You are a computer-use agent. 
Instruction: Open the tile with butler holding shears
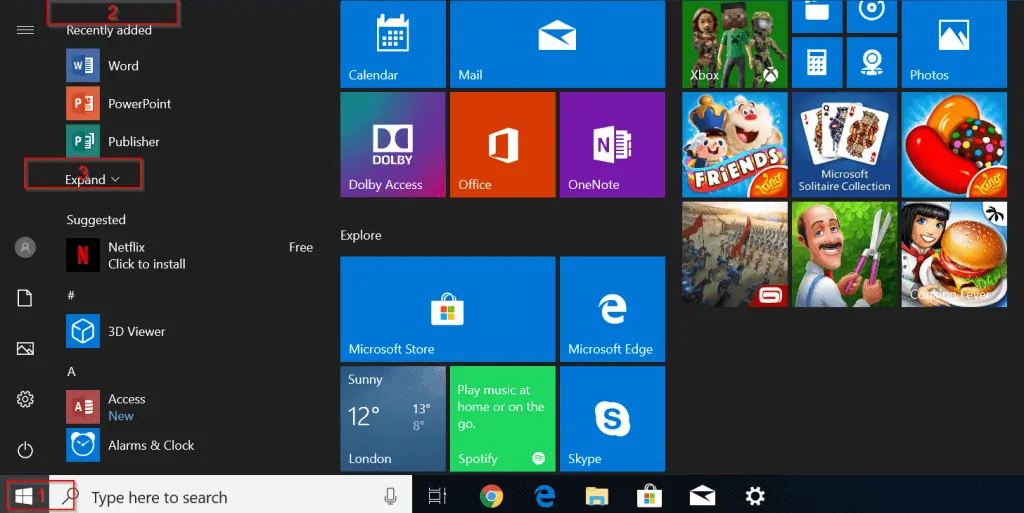point(845,254)
